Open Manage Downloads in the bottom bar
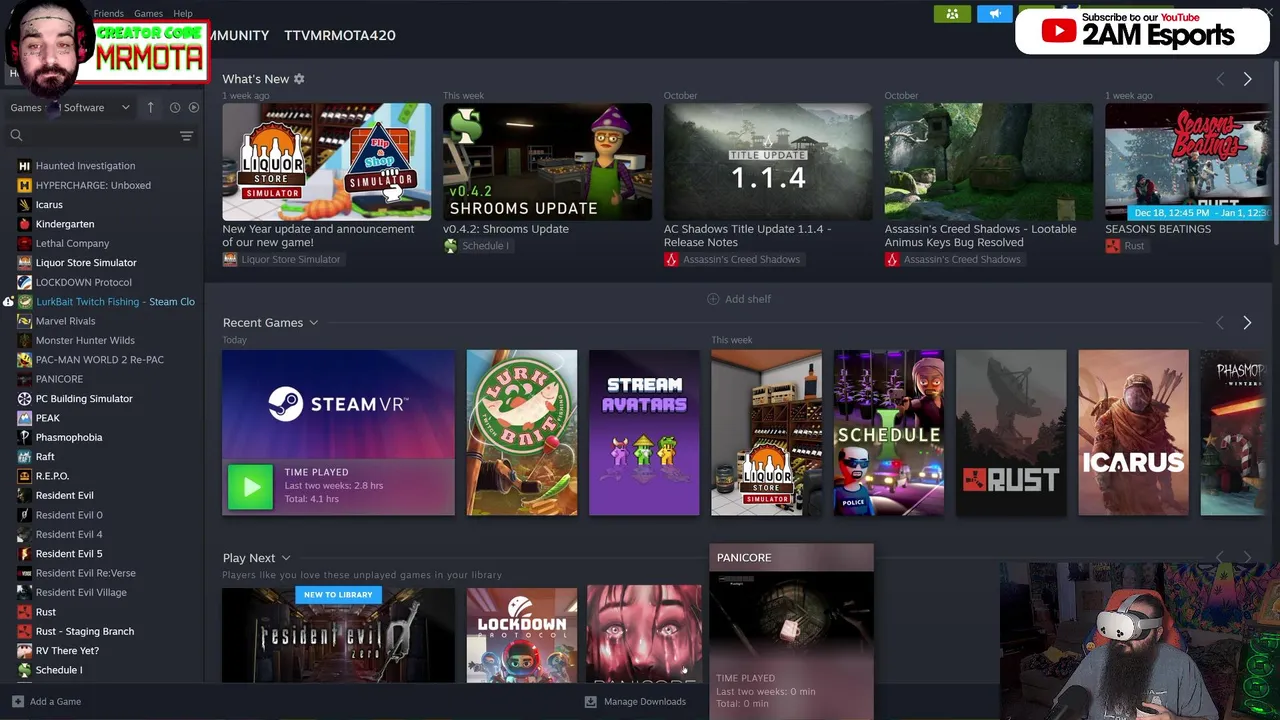The image size is (1280, 720). [635, 702]
